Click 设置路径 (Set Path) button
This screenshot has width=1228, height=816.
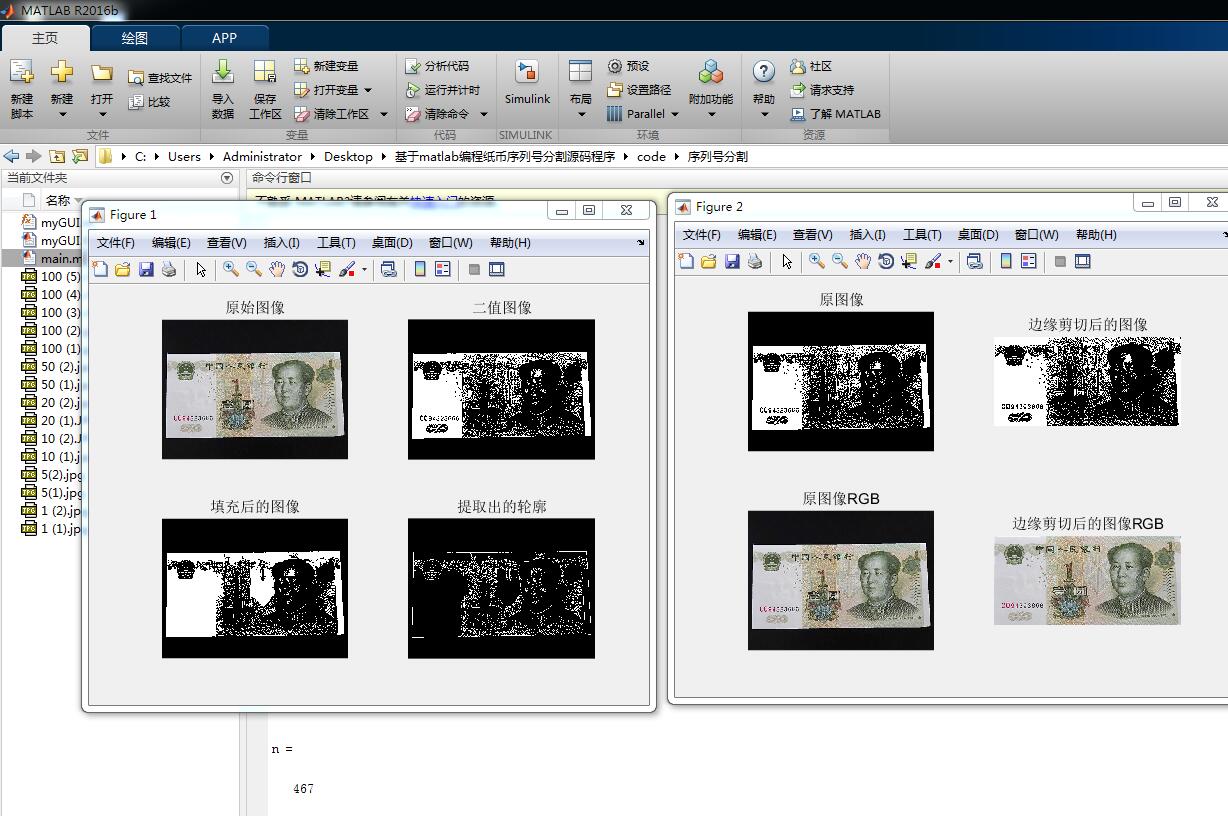639,90
